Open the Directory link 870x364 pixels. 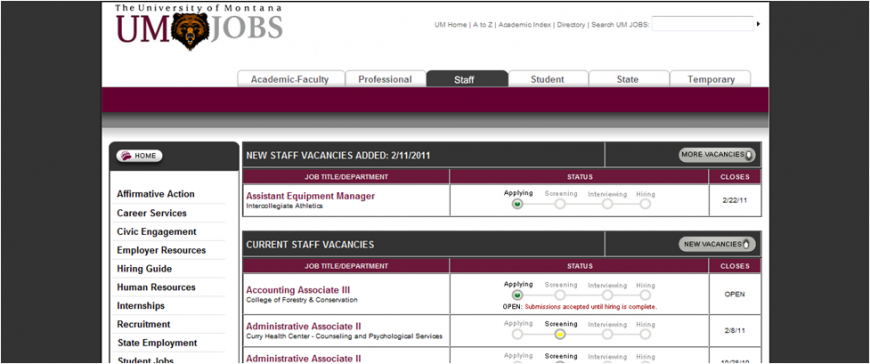pyautogui.click(x=571, y=25)
